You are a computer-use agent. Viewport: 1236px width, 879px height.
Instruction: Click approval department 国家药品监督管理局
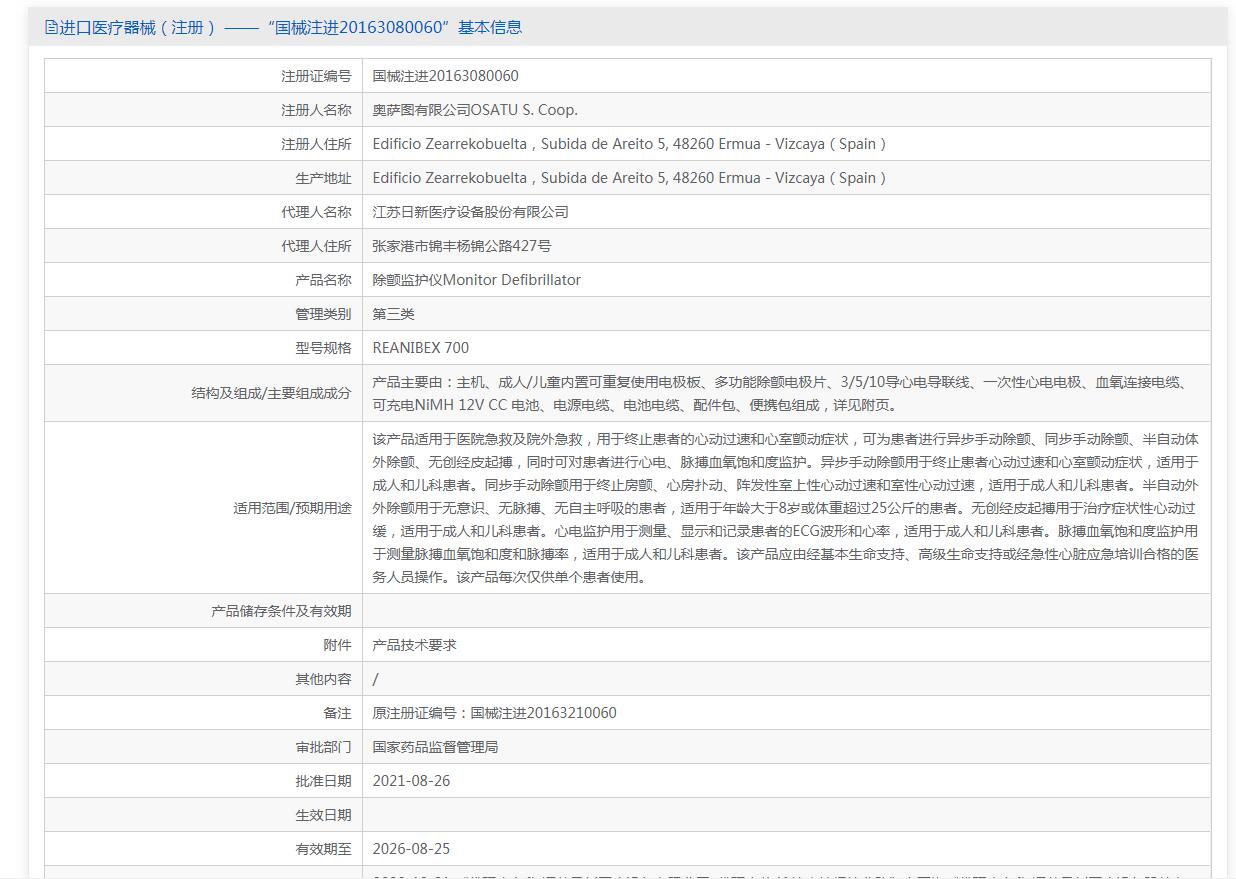[435, 747]
